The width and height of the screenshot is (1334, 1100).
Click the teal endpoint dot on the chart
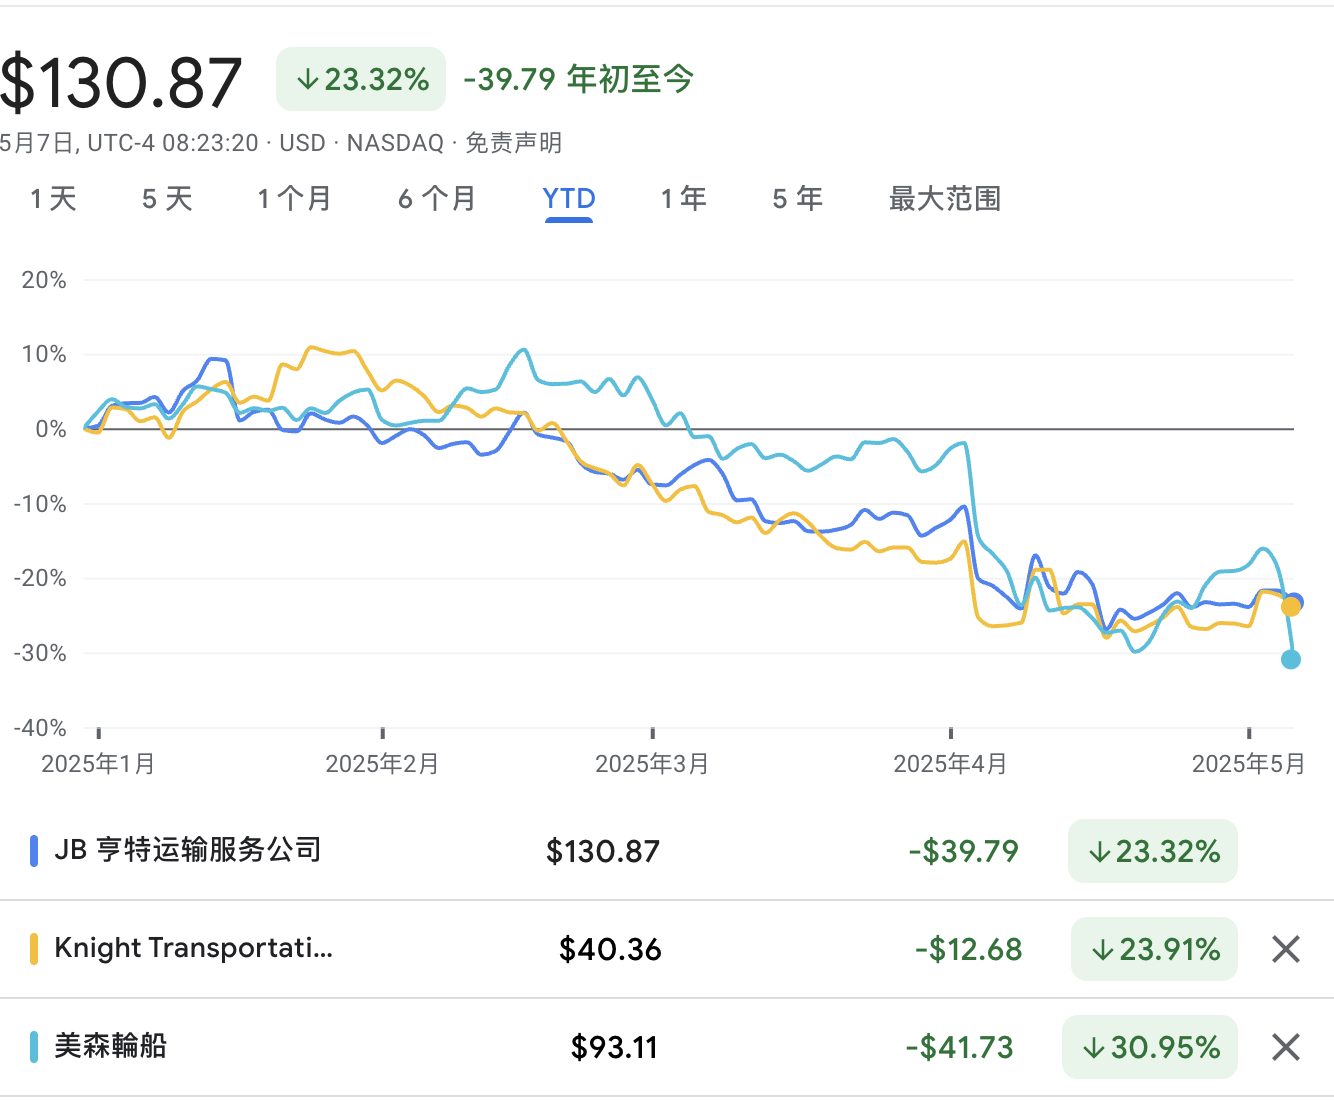coord(1290,658)
